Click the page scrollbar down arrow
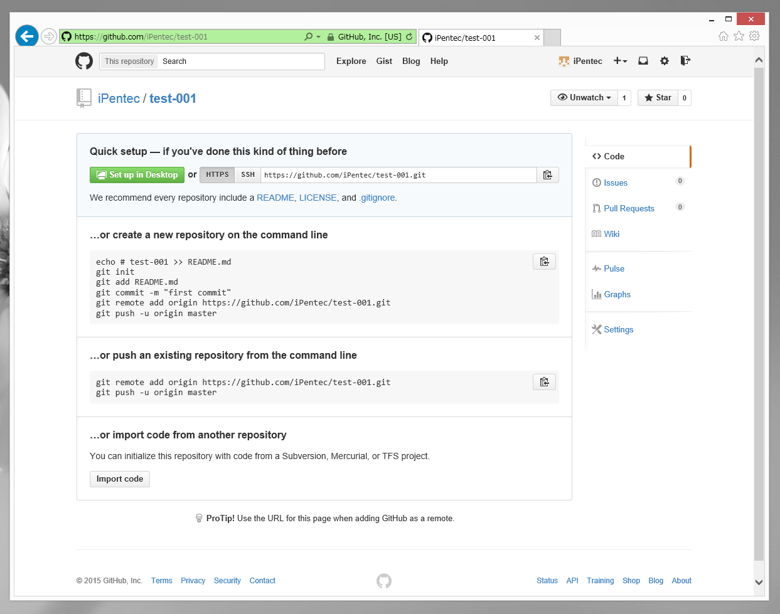The width and height of the screenshot is (780, 614). point(759,582)
